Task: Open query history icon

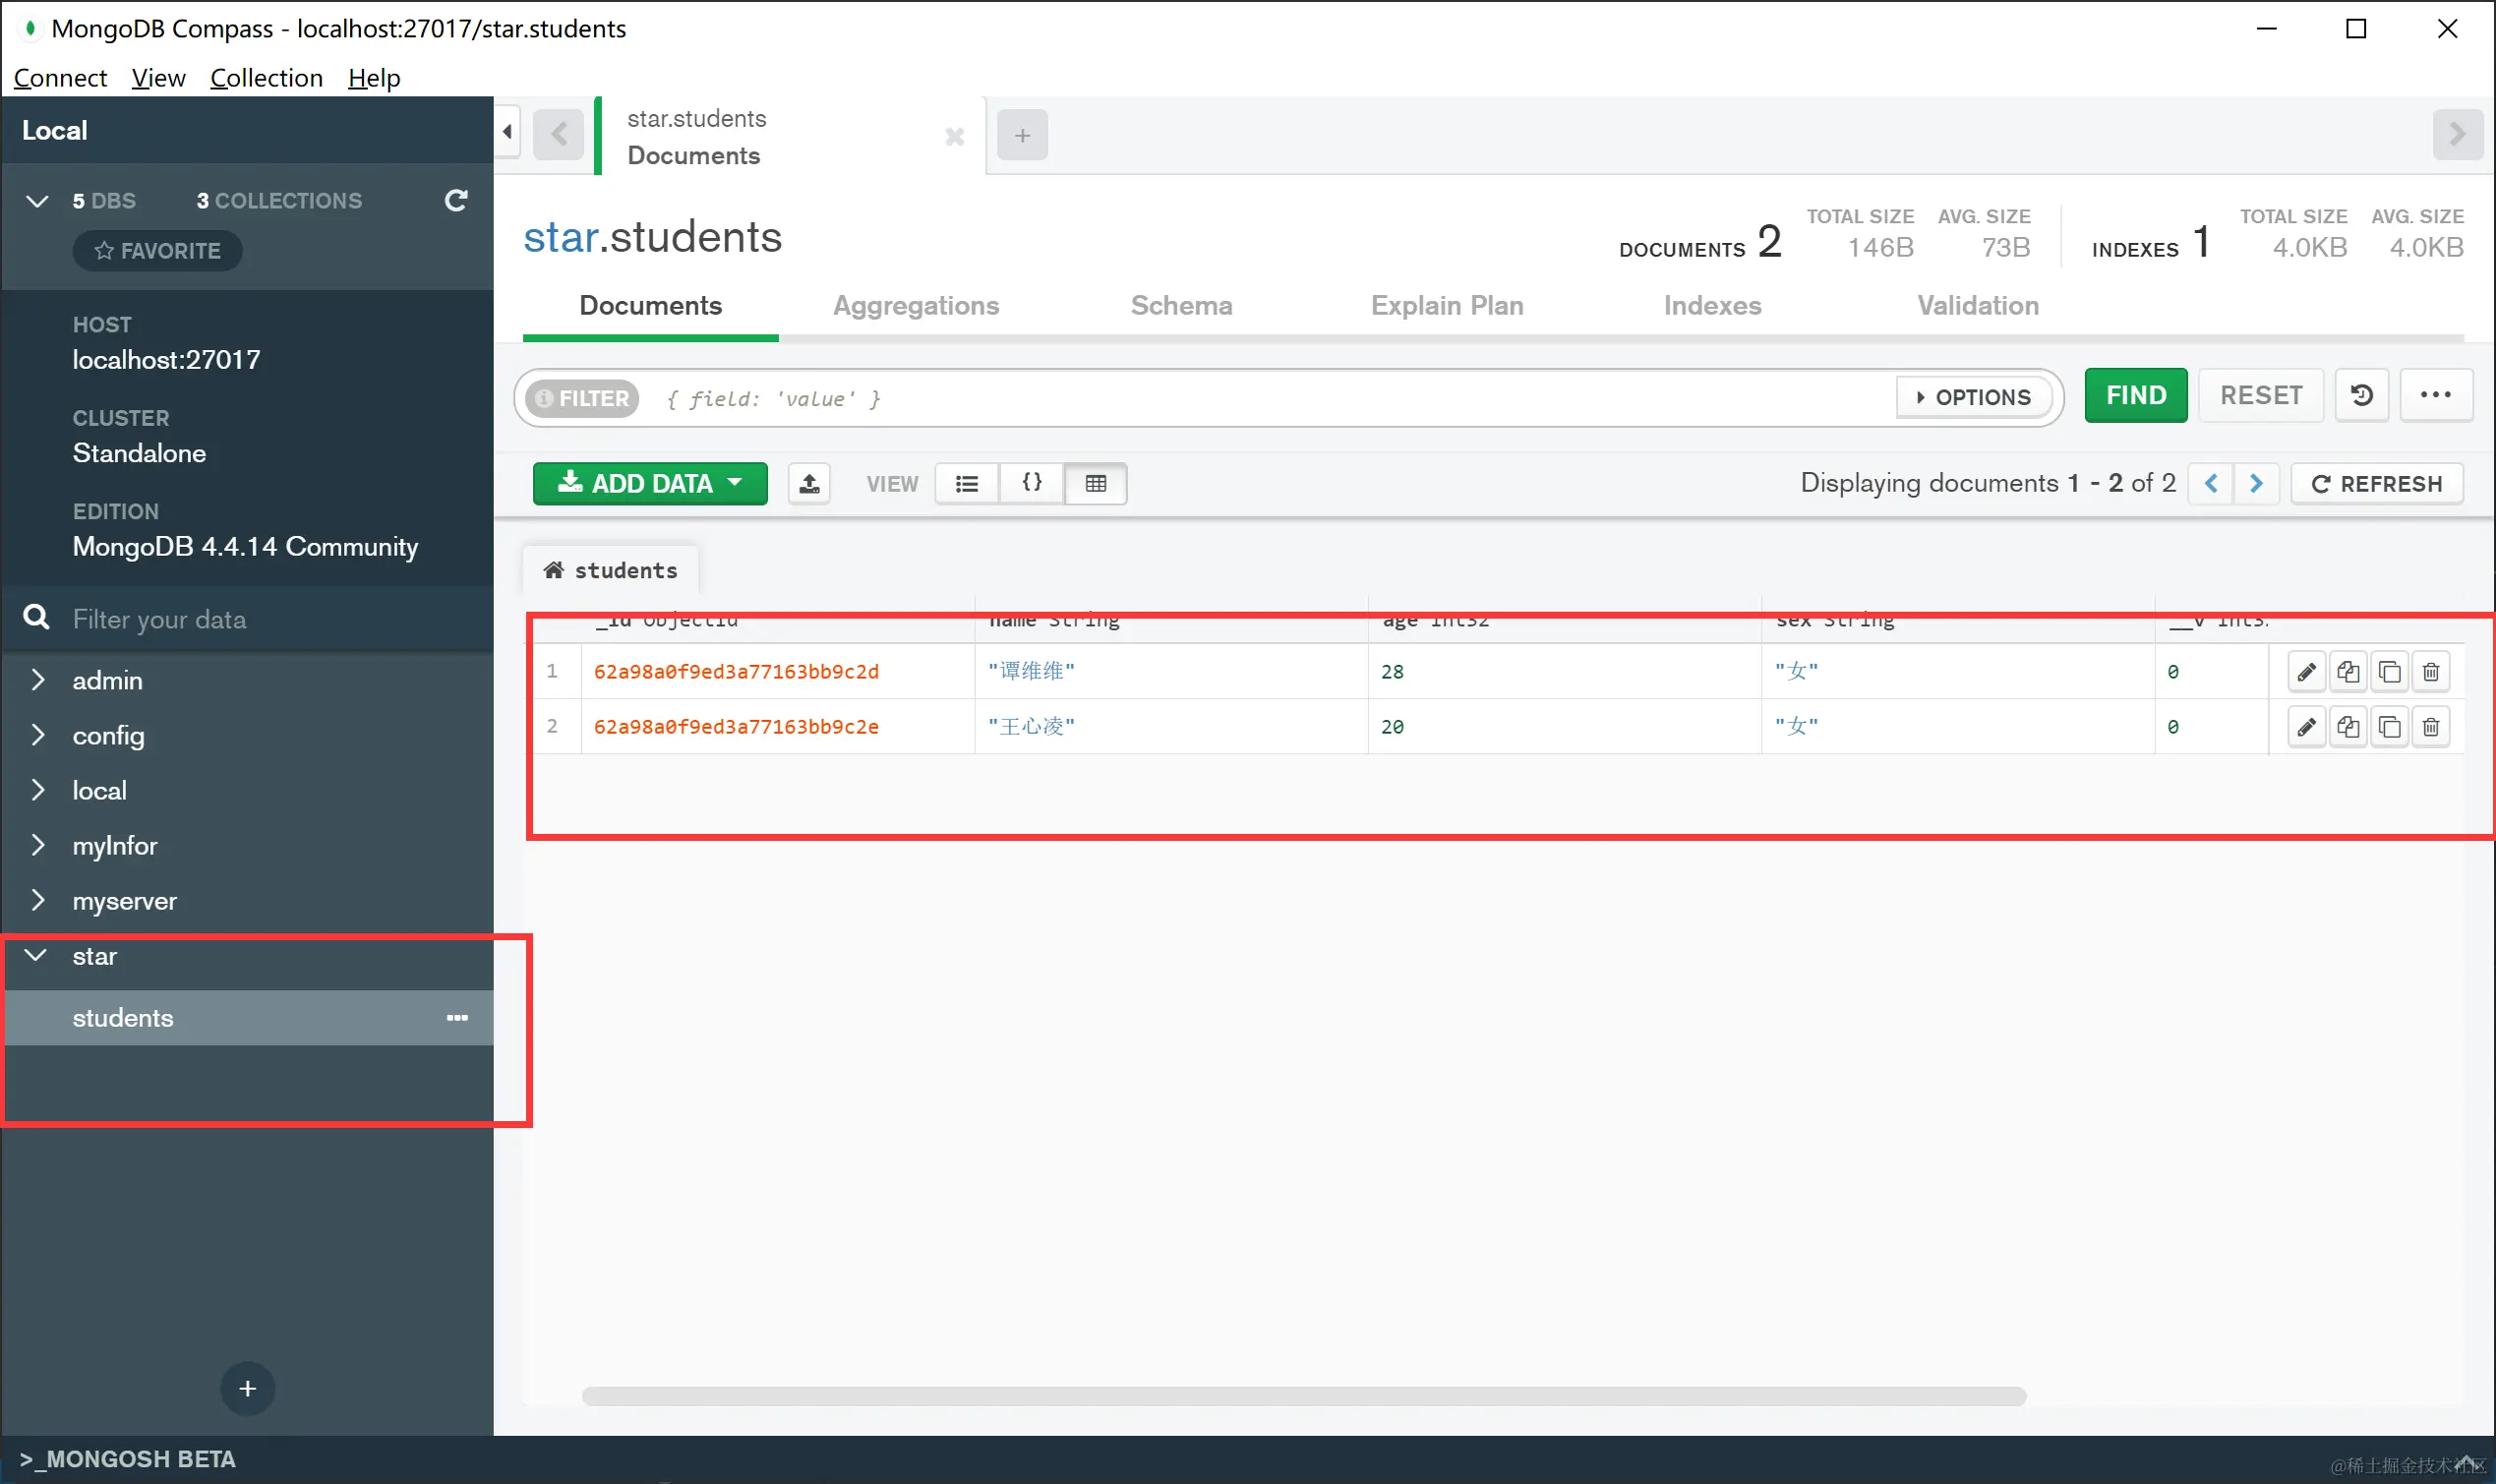Action: pyautogui.click(x=2362, y=396)
